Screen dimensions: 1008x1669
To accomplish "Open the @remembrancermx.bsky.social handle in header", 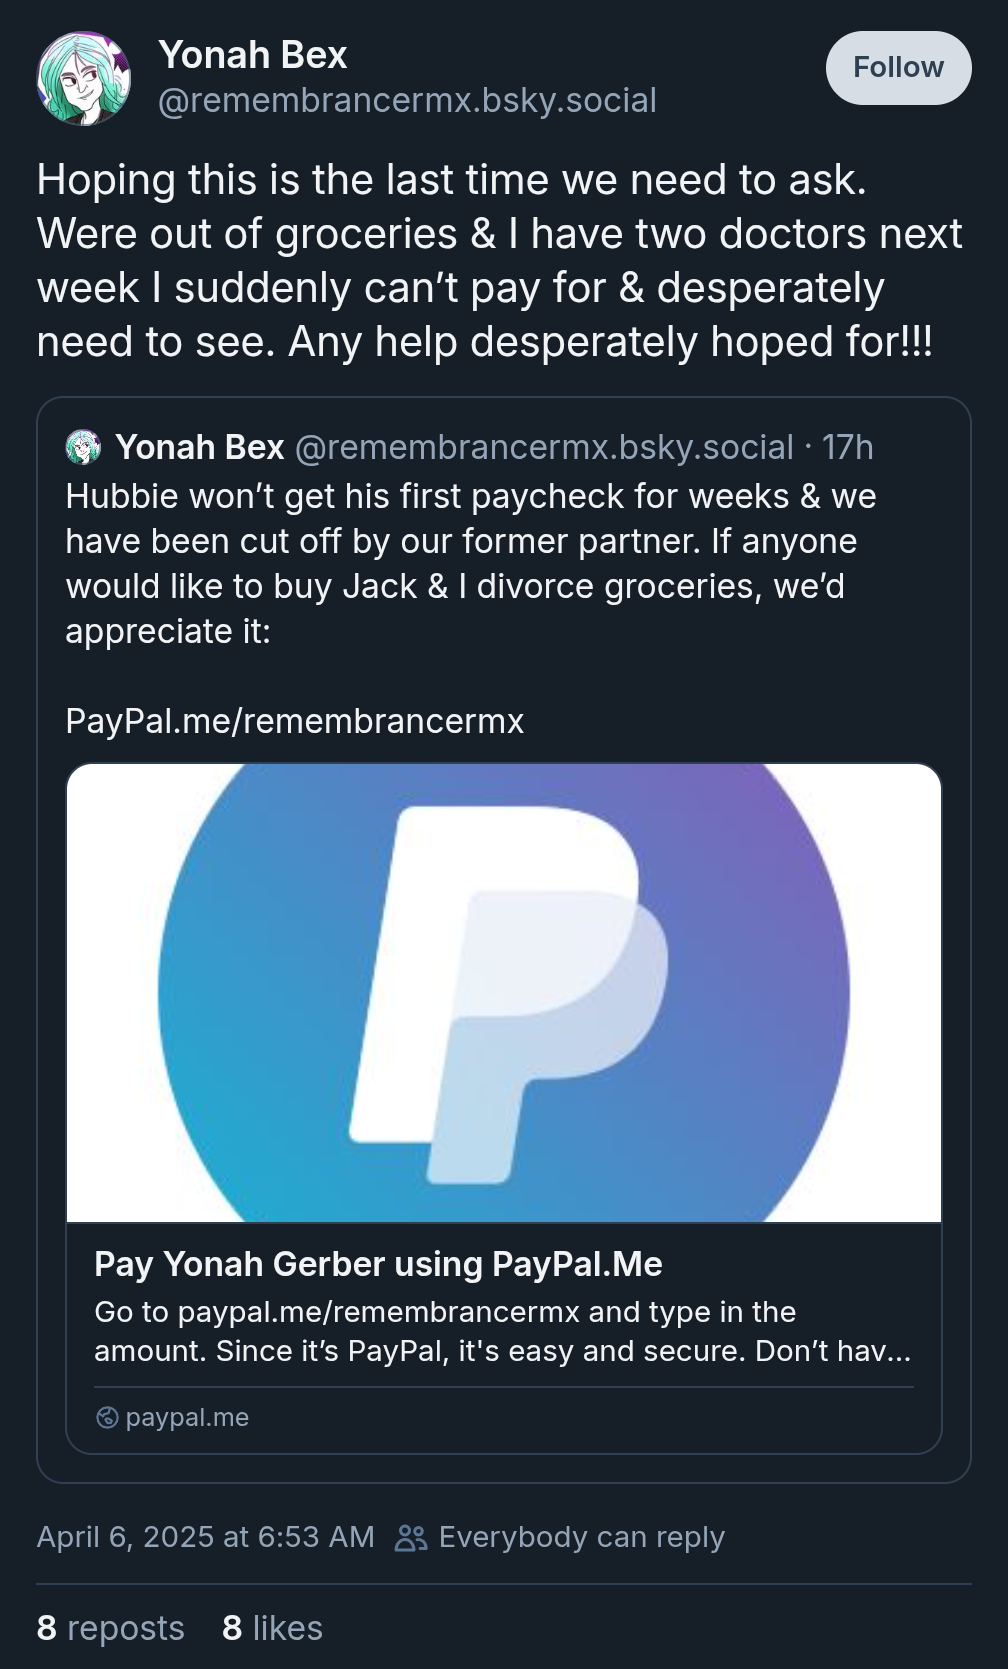I will [407, 100].
